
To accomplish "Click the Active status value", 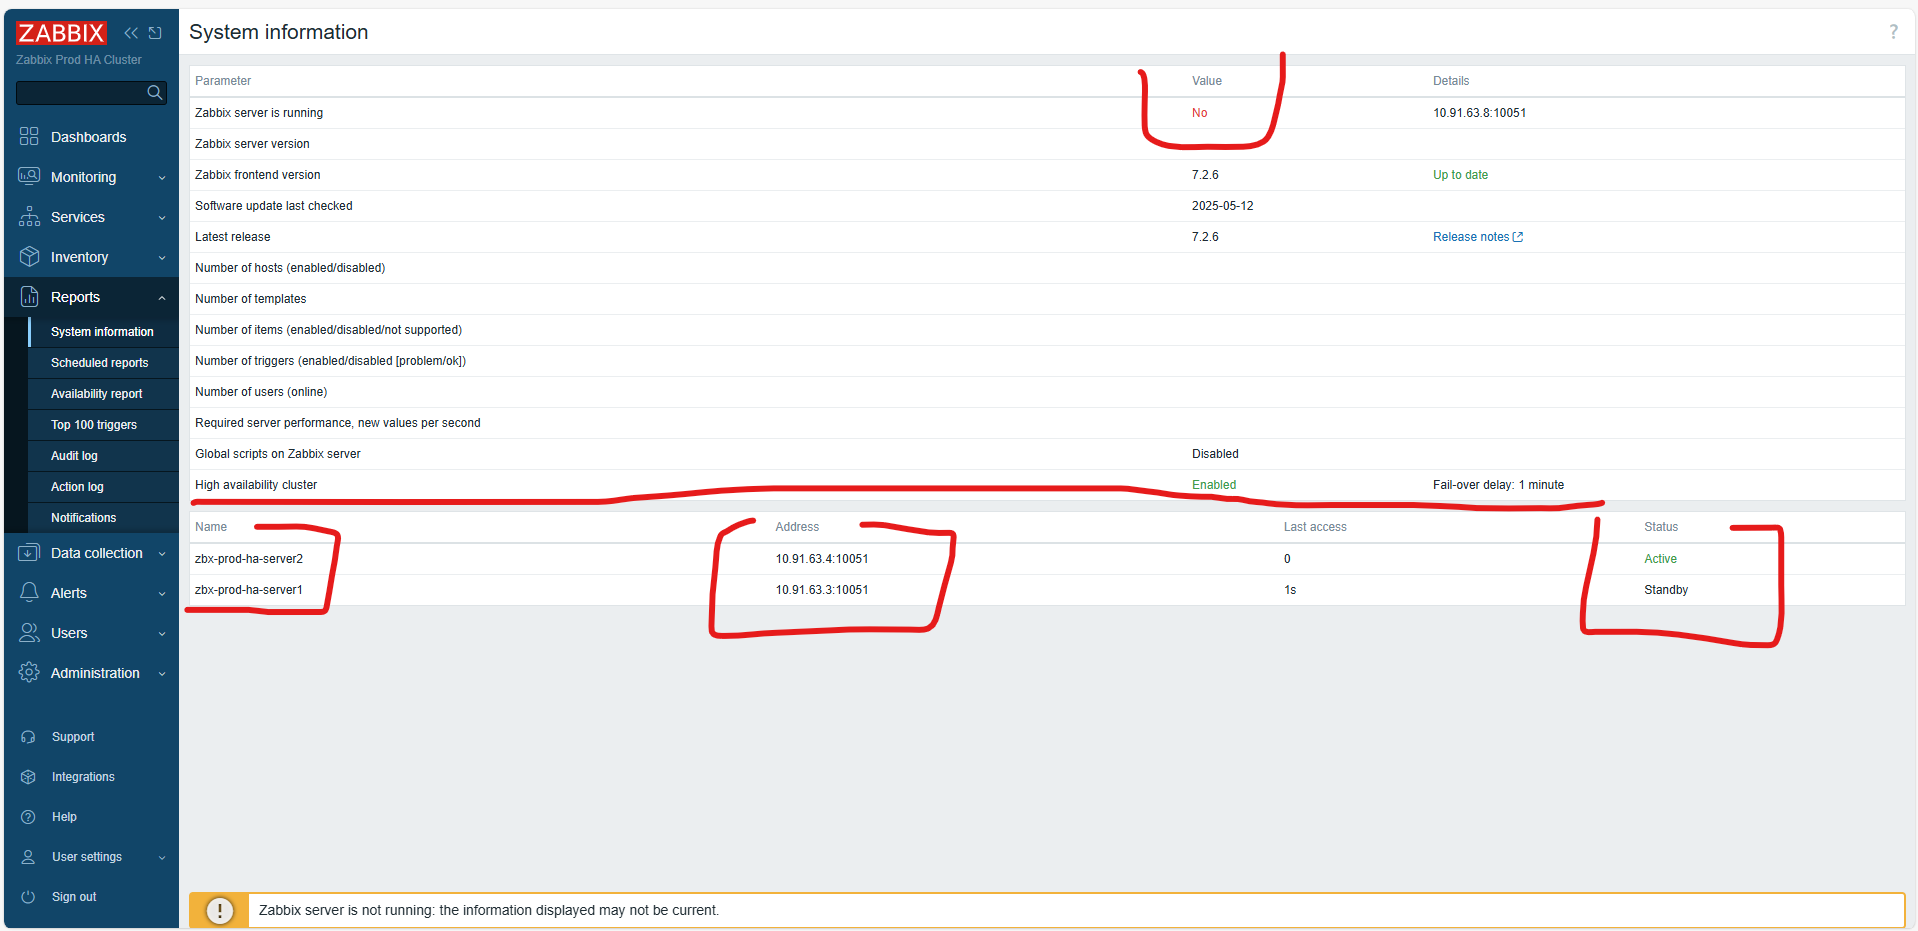I will tap(1660, 559).
